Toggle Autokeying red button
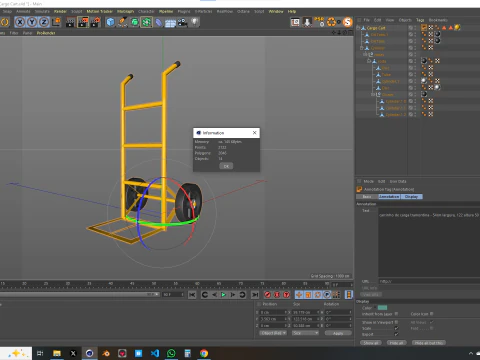The height and width of the screenshot is (360, 480). tap(277, 295)
